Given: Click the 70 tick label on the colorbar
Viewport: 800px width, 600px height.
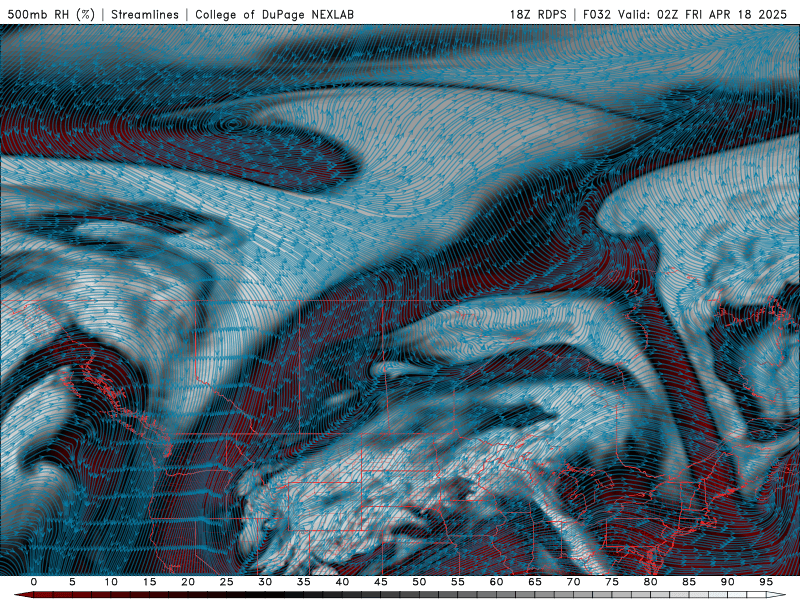Looking at the screenshot, I should [573, 582].
